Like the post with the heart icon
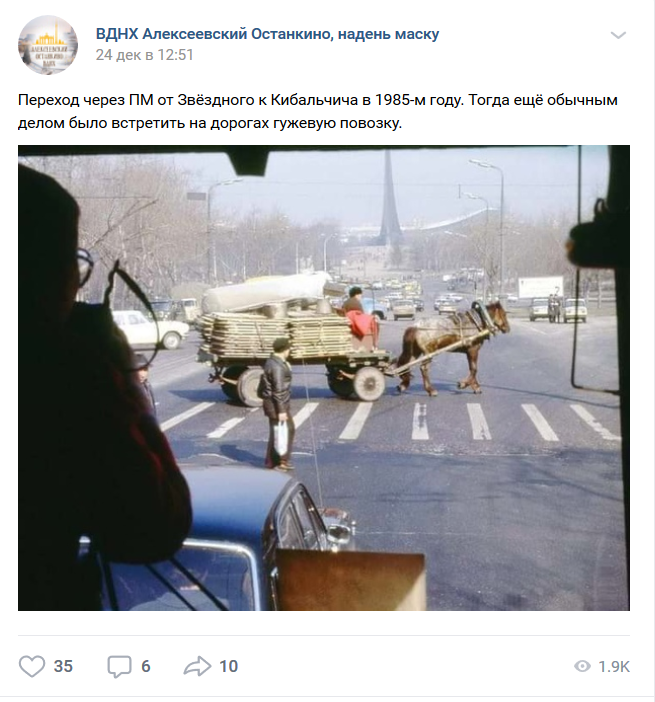Image resolution: width=655 pixels, height=702 pixels. coord(32,666)
